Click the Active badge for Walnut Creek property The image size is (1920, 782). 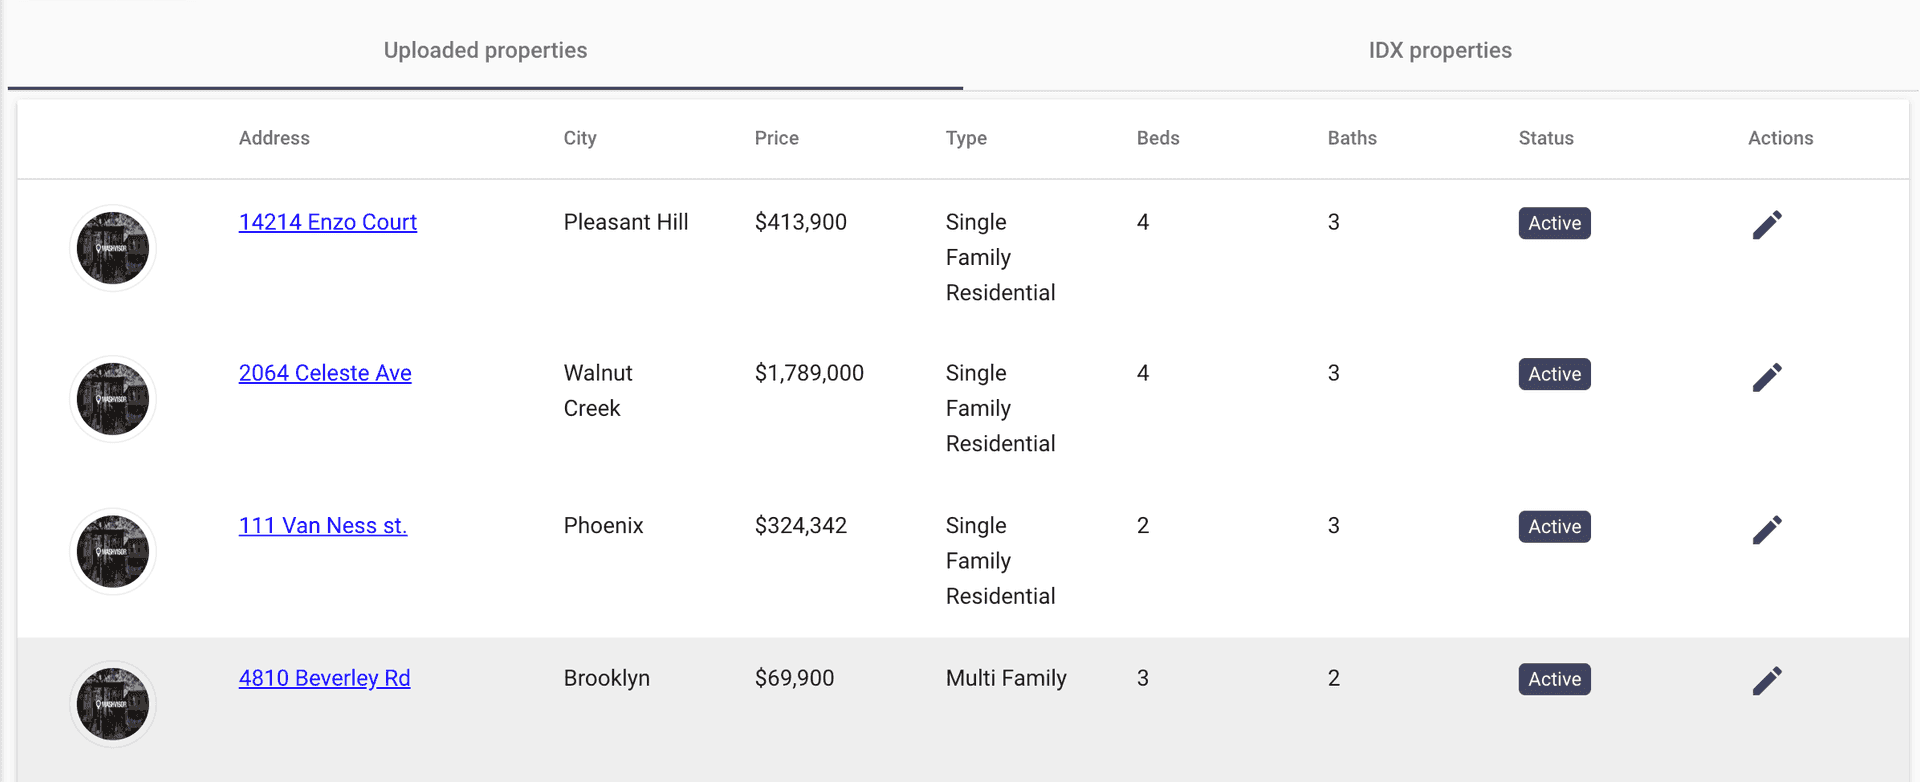(x=1554, y=374)
